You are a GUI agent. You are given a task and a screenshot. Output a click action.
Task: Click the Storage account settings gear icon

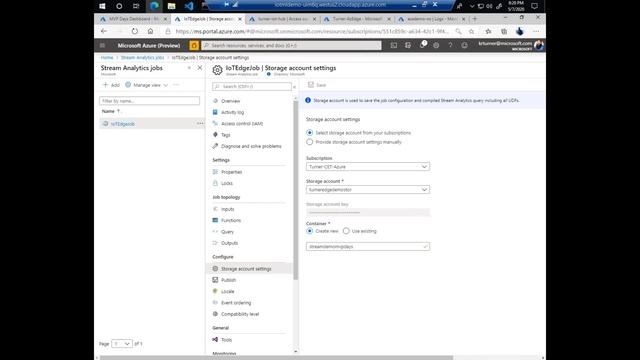215,269
